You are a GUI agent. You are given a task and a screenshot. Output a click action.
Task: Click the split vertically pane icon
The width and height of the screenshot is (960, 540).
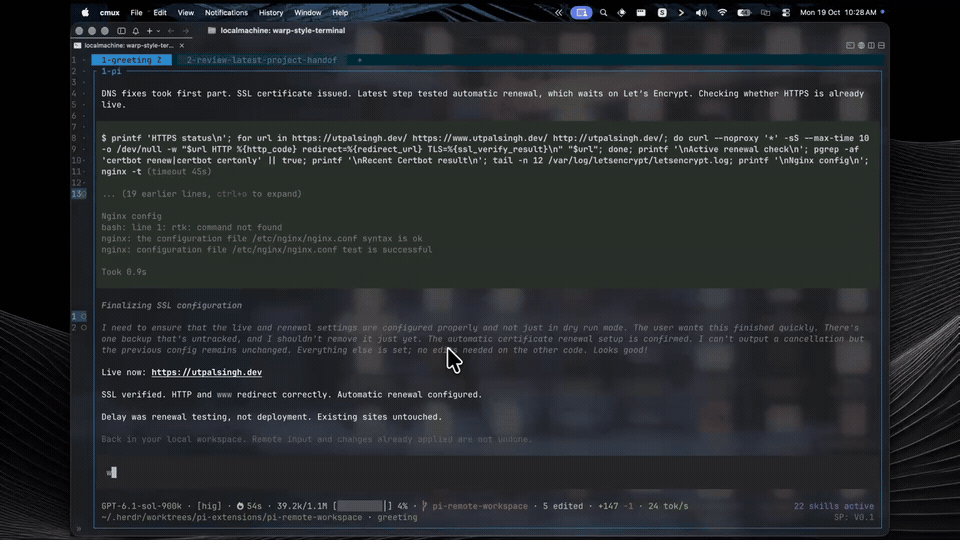point(871,45)
